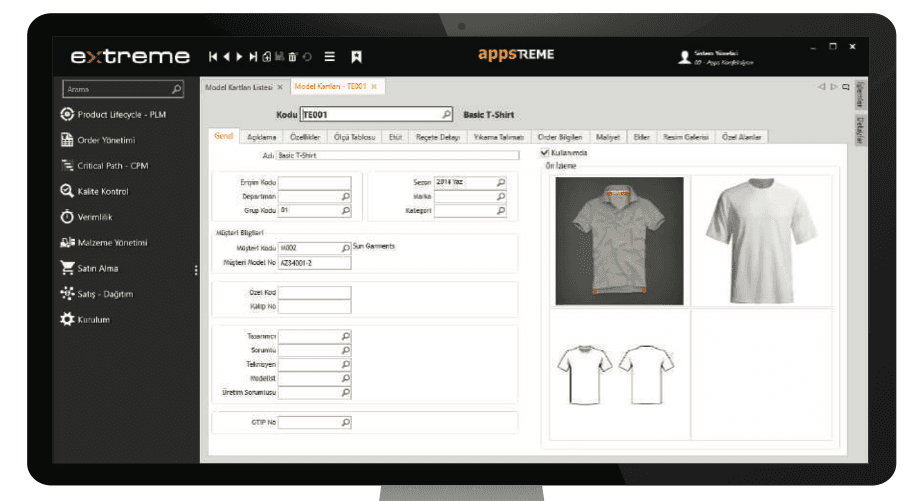Click sidebar vertical dots handle
910x501 pixels.
click(x=196, y=270)
